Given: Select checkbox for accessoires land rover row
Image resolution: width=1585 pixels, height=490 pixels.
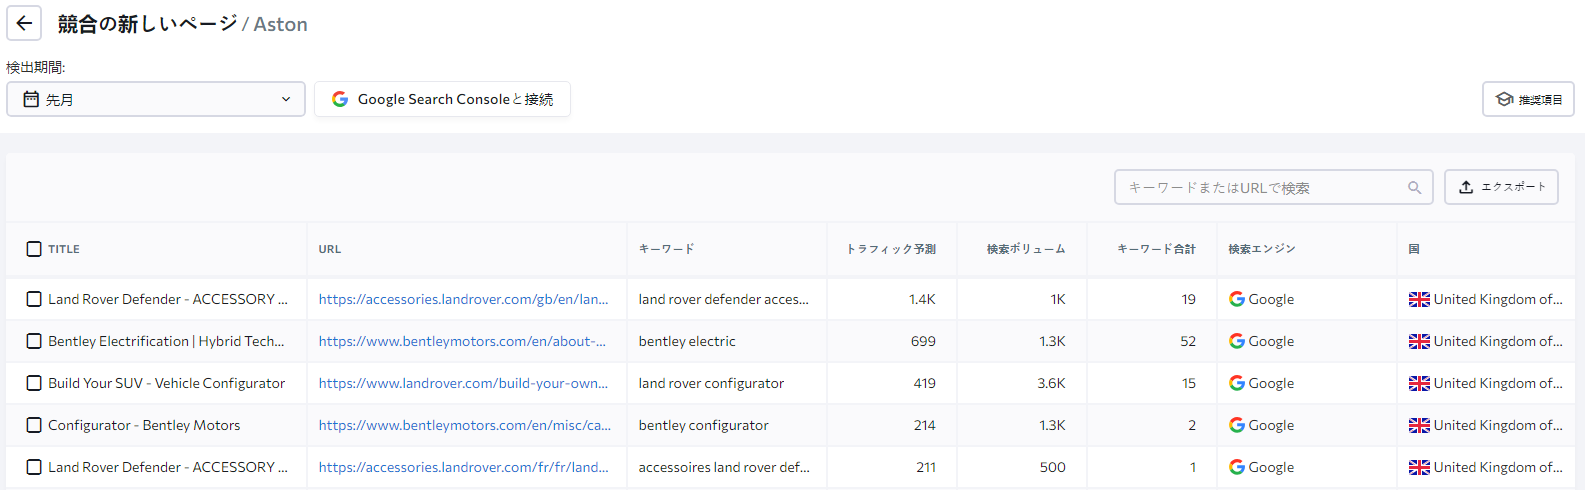Looking at the screenshot, I should pos(34,467).
